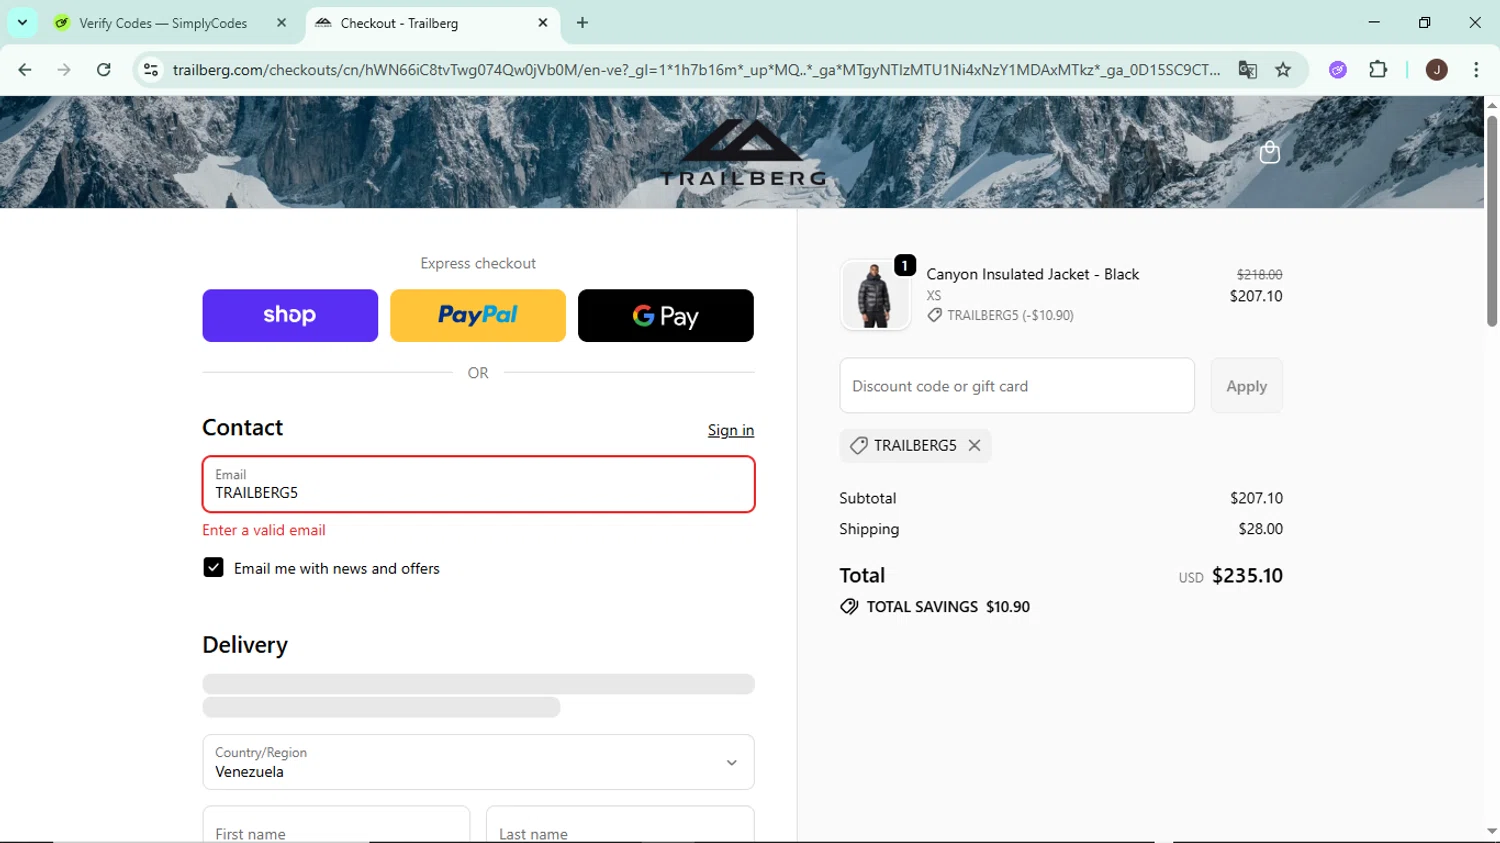Click the Enter a valid email error text
The height and width of the screenshot is (843, 1500).
pyautogui.click(x=264, y=530)
